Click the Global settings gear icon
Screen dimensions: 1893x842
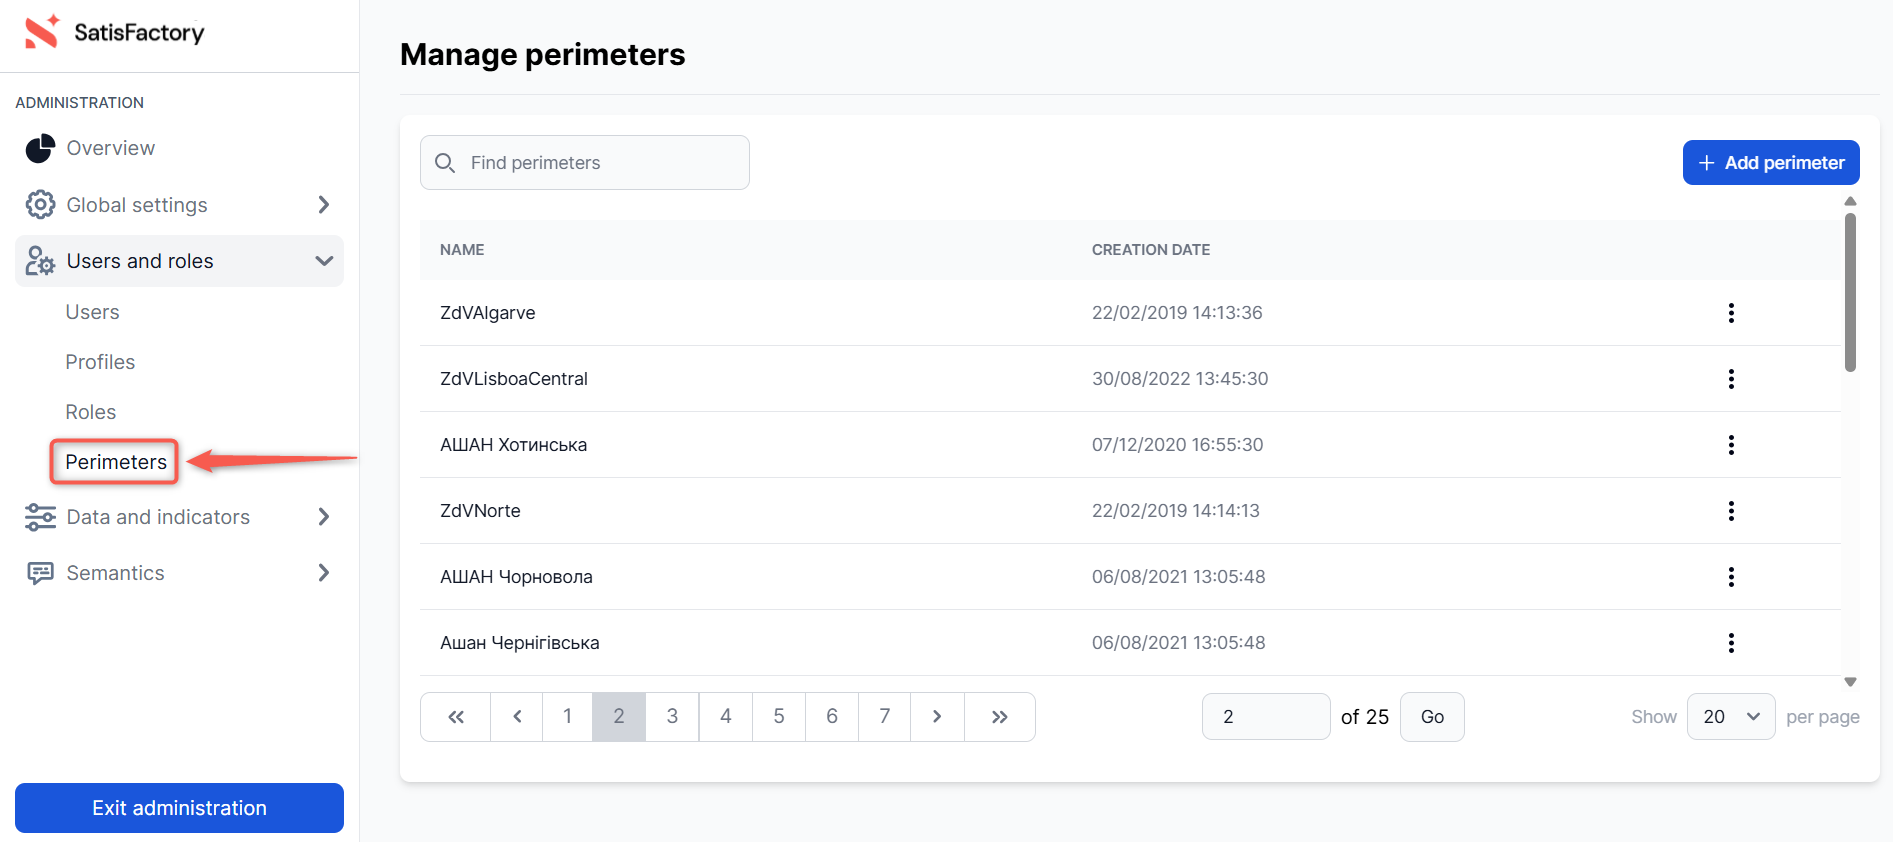coord(40,205)
